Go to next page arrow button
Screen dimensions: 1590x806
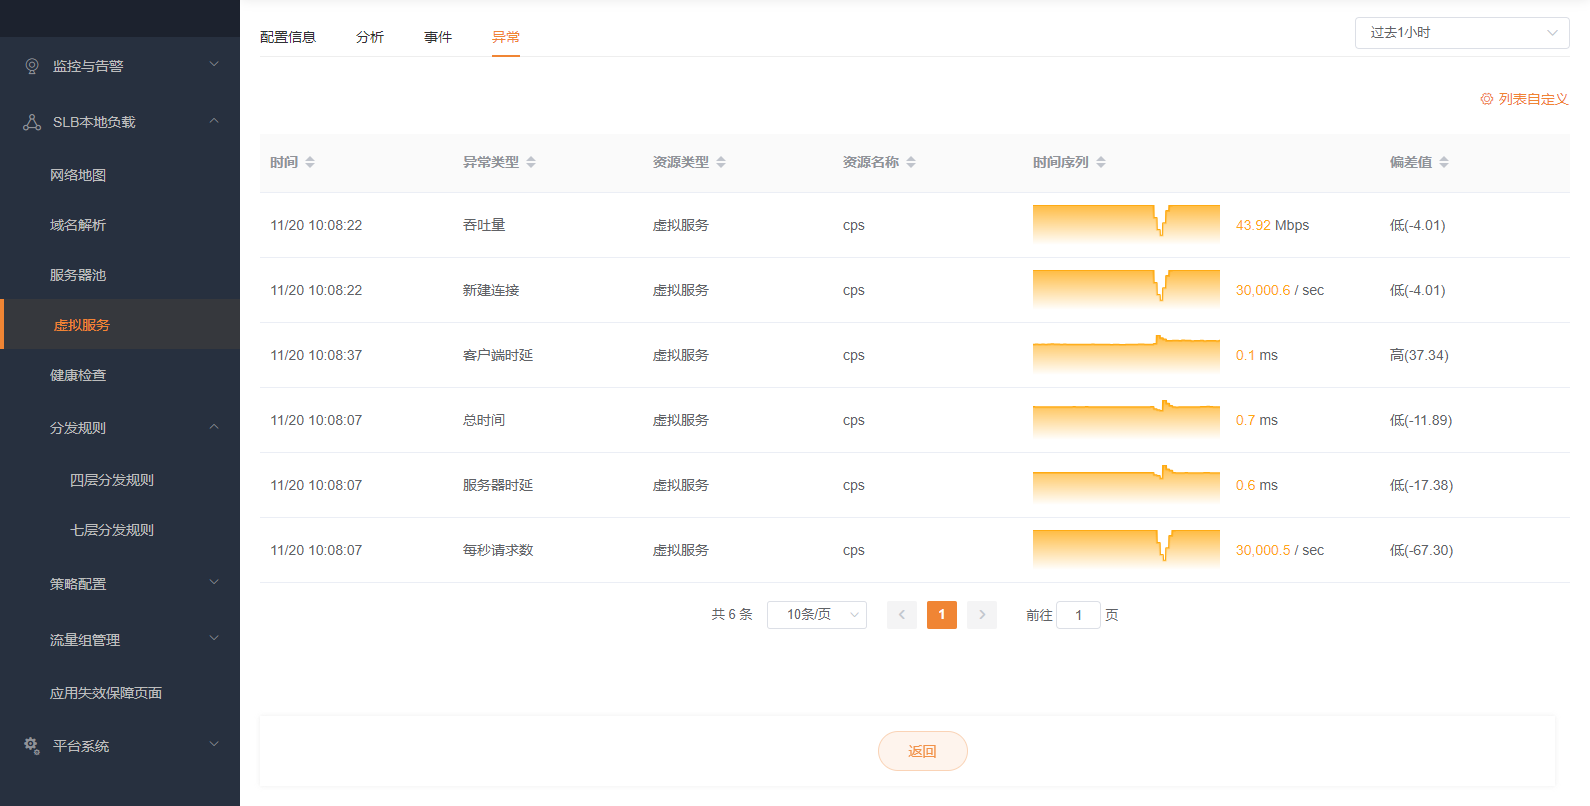pos(982,615)
